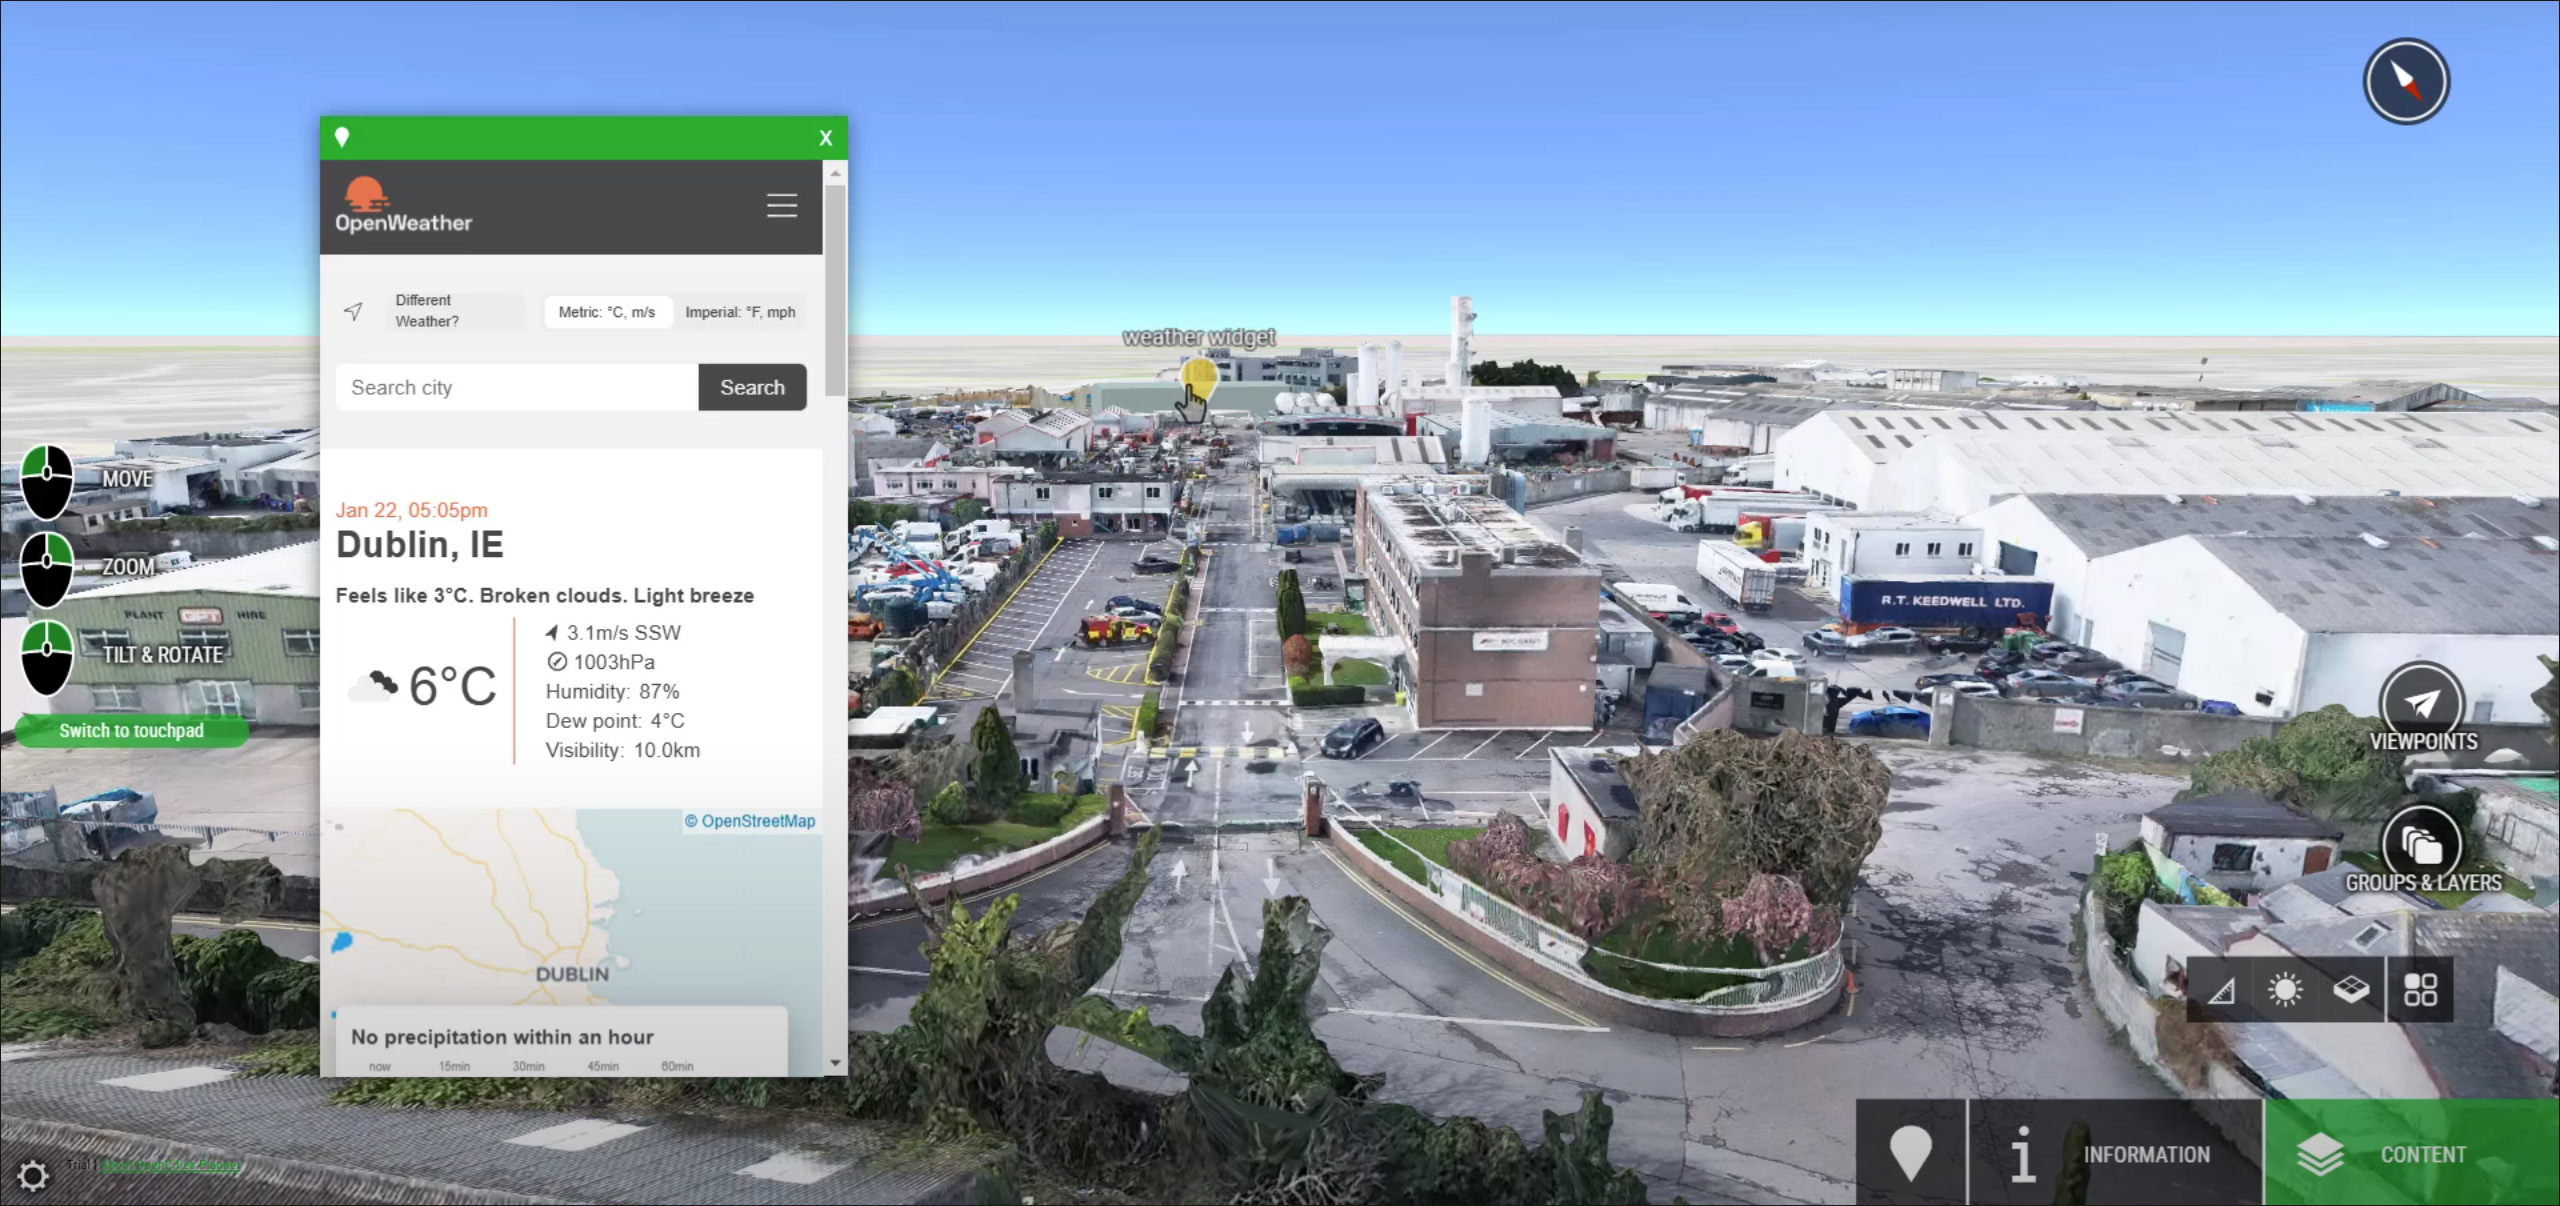
Task: Select Imperial °F, mph units
Action: click(740, 312)
